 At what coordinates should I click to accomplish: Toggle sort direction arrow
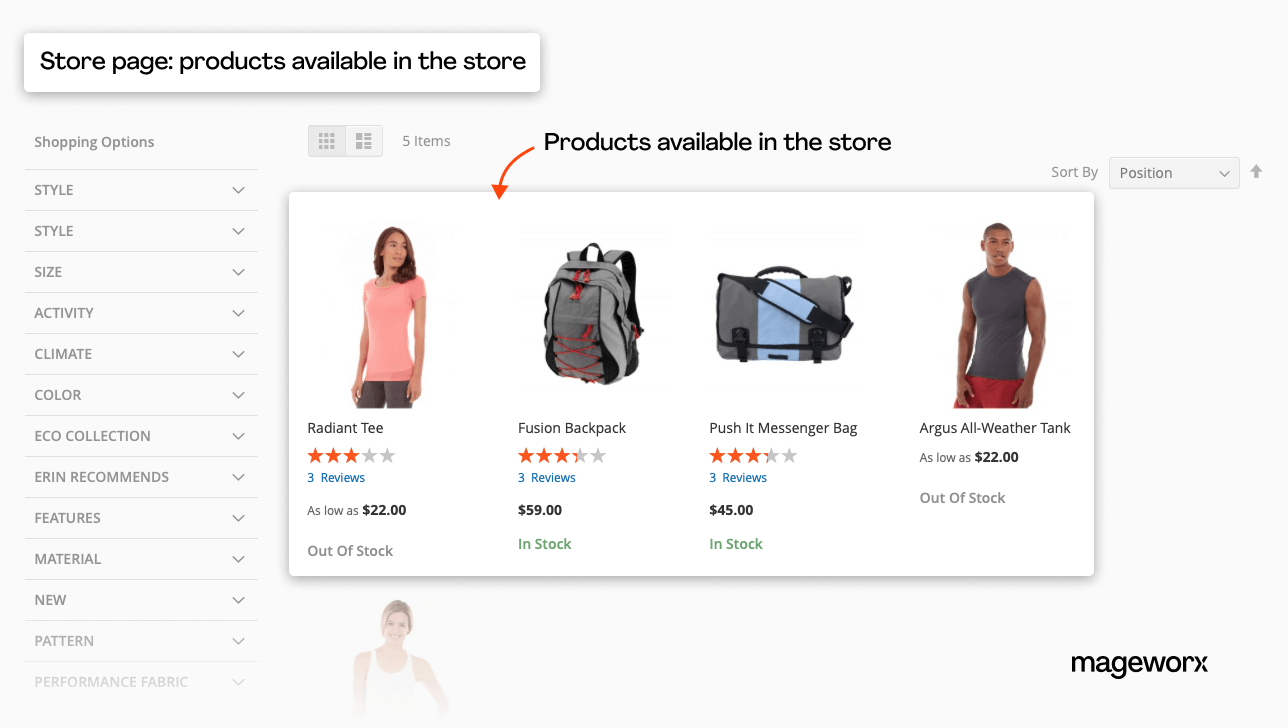coord(1256,172)
